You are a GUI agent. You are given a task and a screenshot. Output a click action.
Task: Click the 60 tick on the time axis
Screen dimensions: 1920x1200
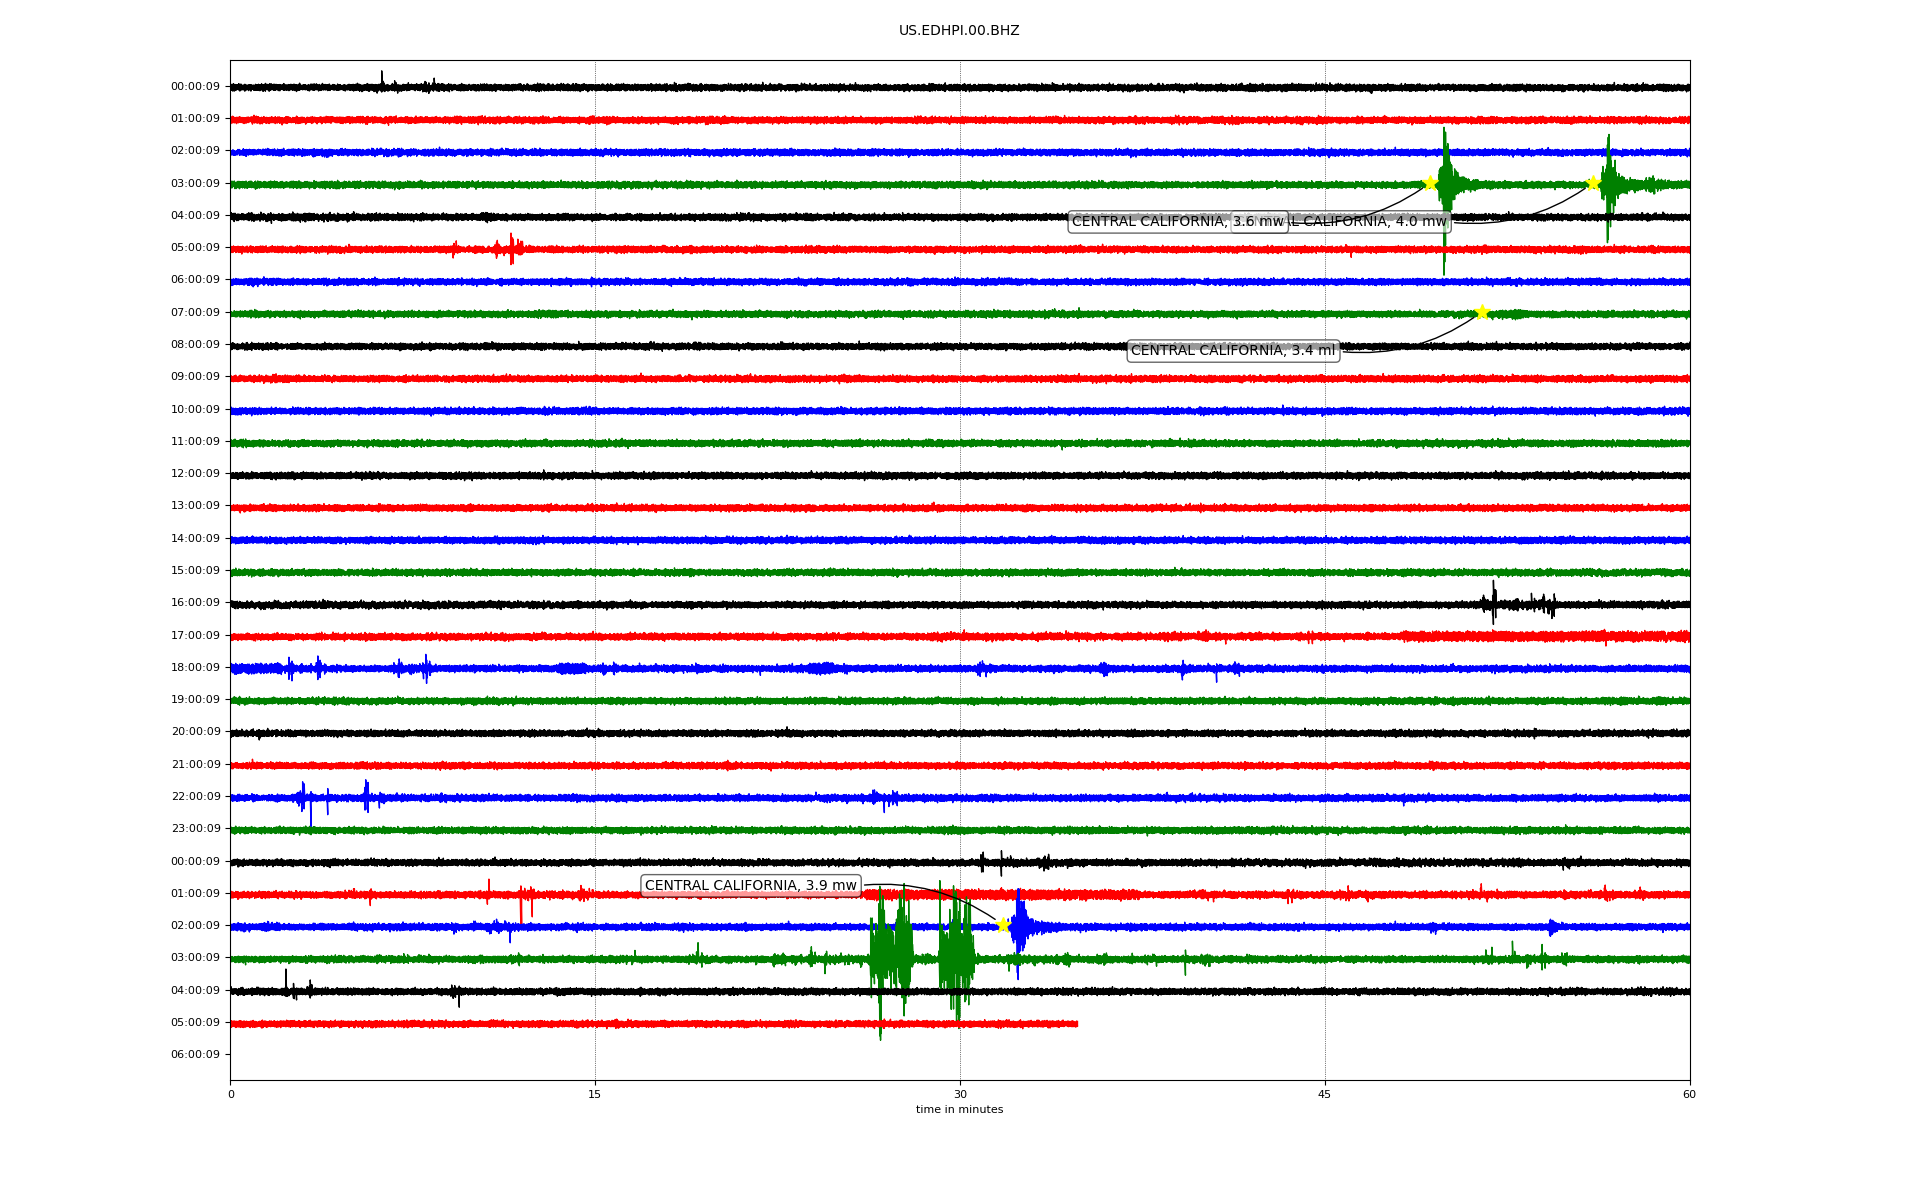coord(1688,1094)
